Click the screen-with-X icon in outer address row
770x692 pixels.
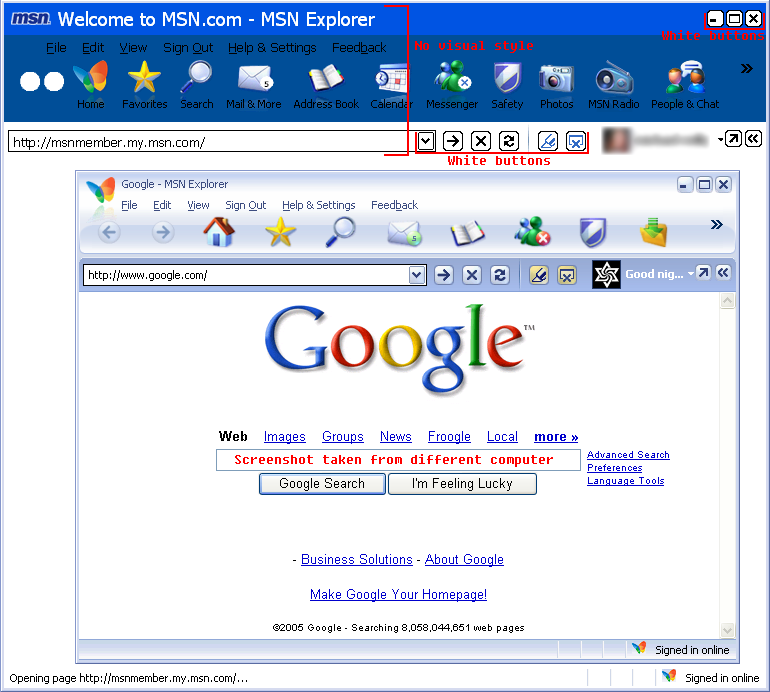tap(576, 141)
